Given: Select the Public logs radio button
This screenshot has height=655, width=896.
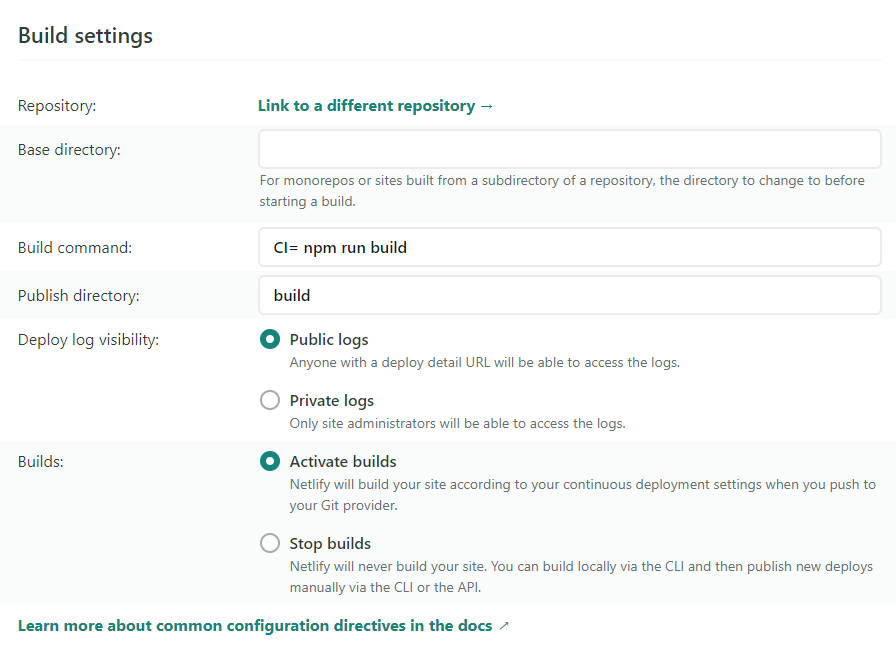Looking at the screenshot, I should tap(270, 340).
